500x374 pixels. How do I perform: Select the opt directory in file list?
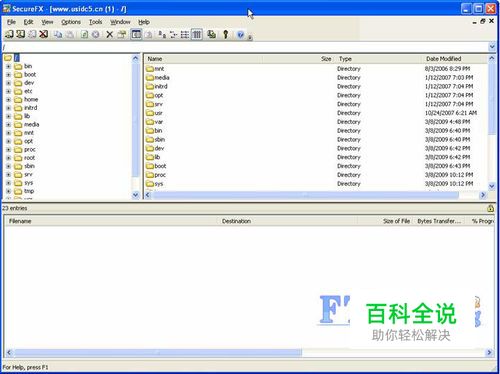(x=159, y=95)
